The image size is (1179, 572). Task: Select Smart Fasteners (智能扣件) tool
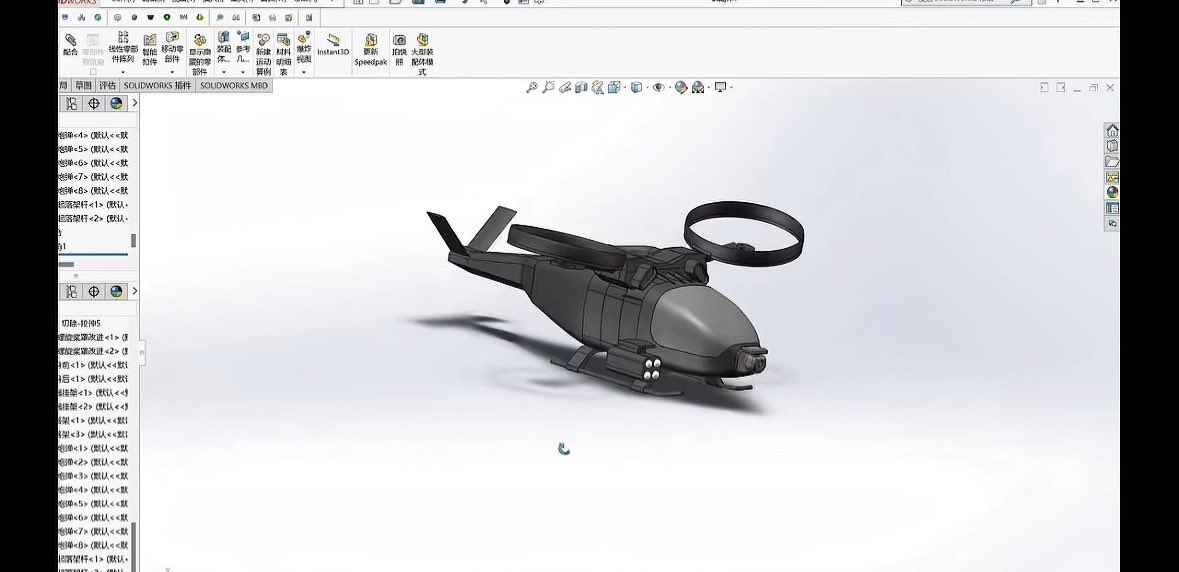point(150,50)
